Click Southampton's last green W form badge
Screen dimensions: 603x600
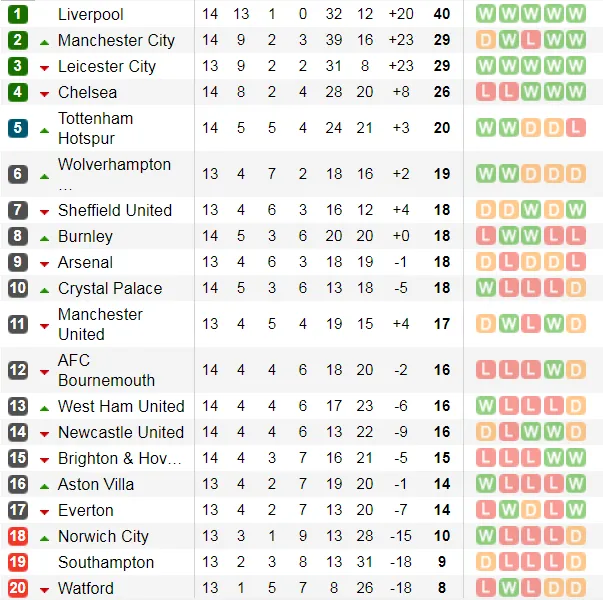575,562
